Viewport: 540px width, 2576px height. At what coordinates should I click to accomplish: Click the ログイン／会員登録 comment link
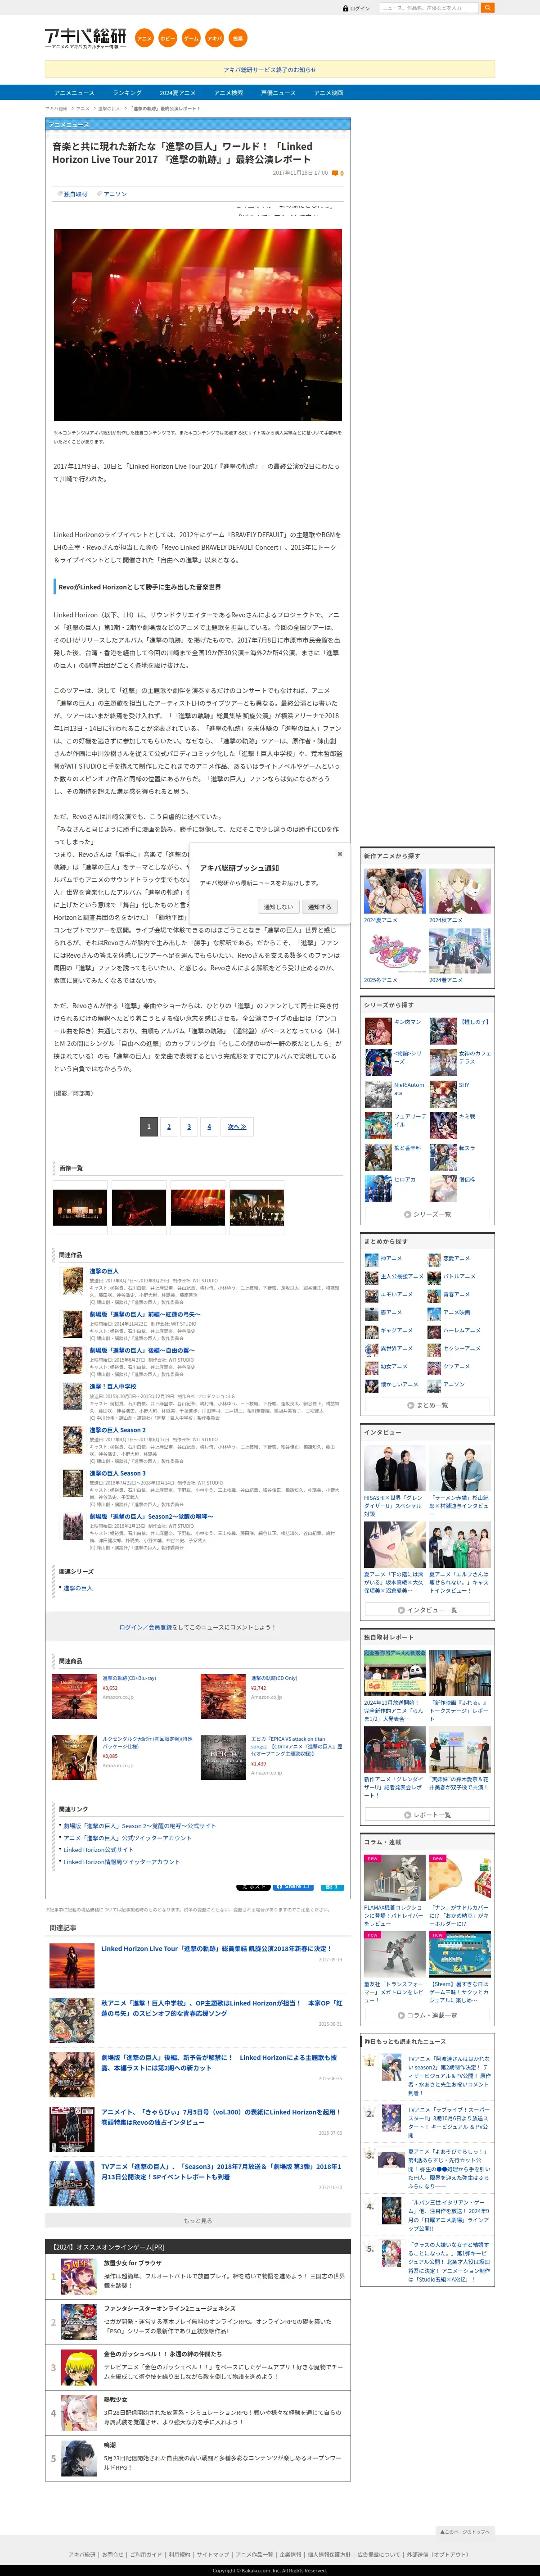pyautogui.click(x=145, y=1627)
